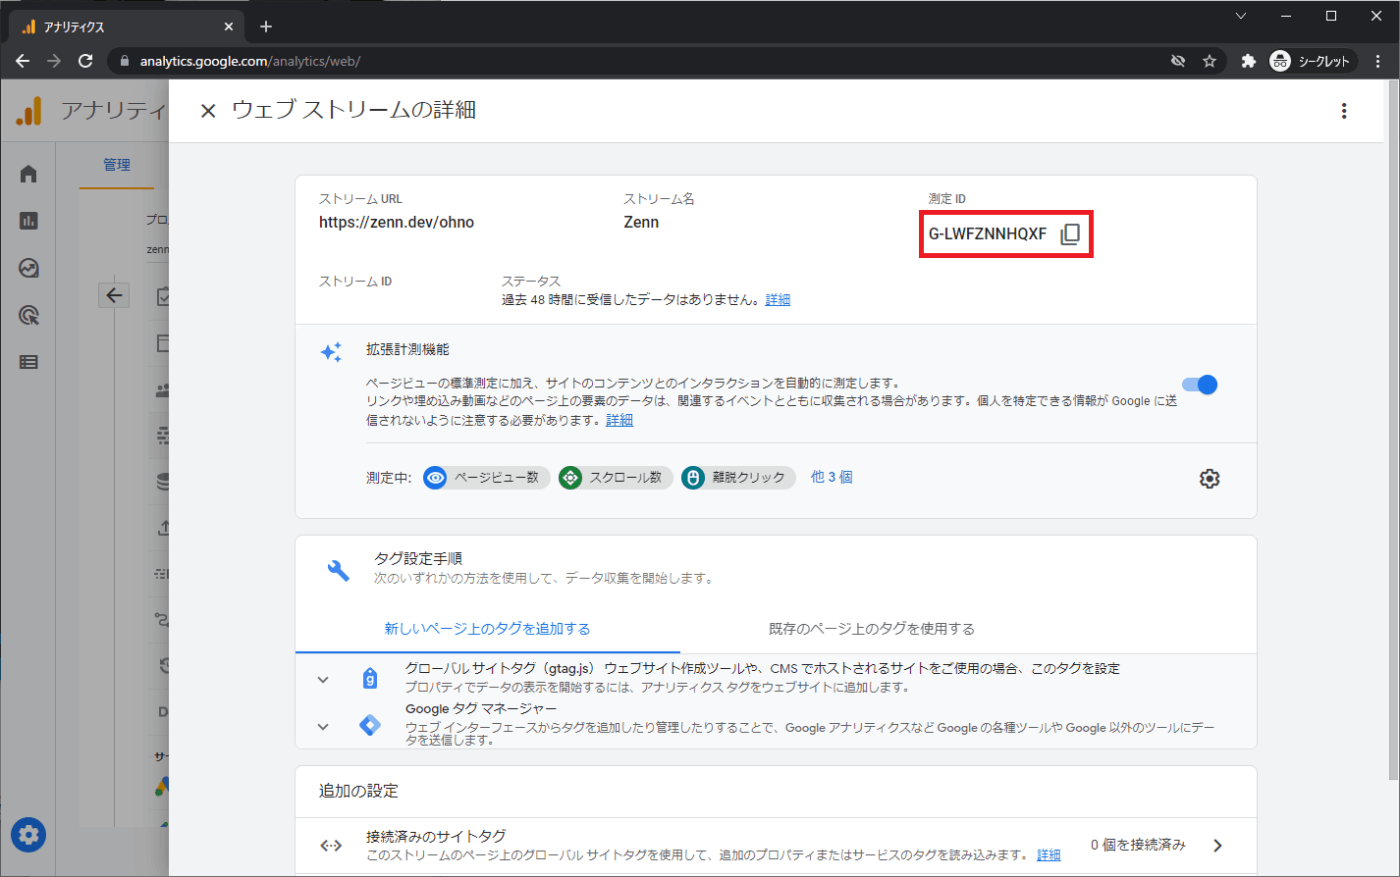This screenshot has height=877, width=1400.
Task: Click the wrench icon beside タグ設定手順
Action: (338, 570)
